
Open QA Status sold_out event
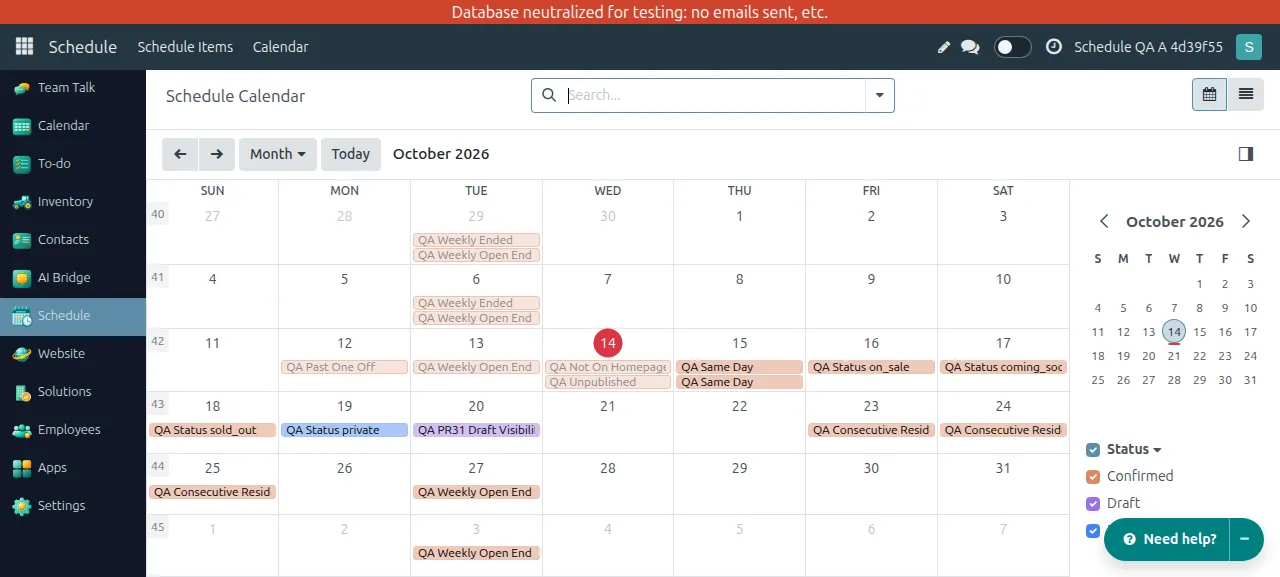pyautogui.click(x=212, y=430)
